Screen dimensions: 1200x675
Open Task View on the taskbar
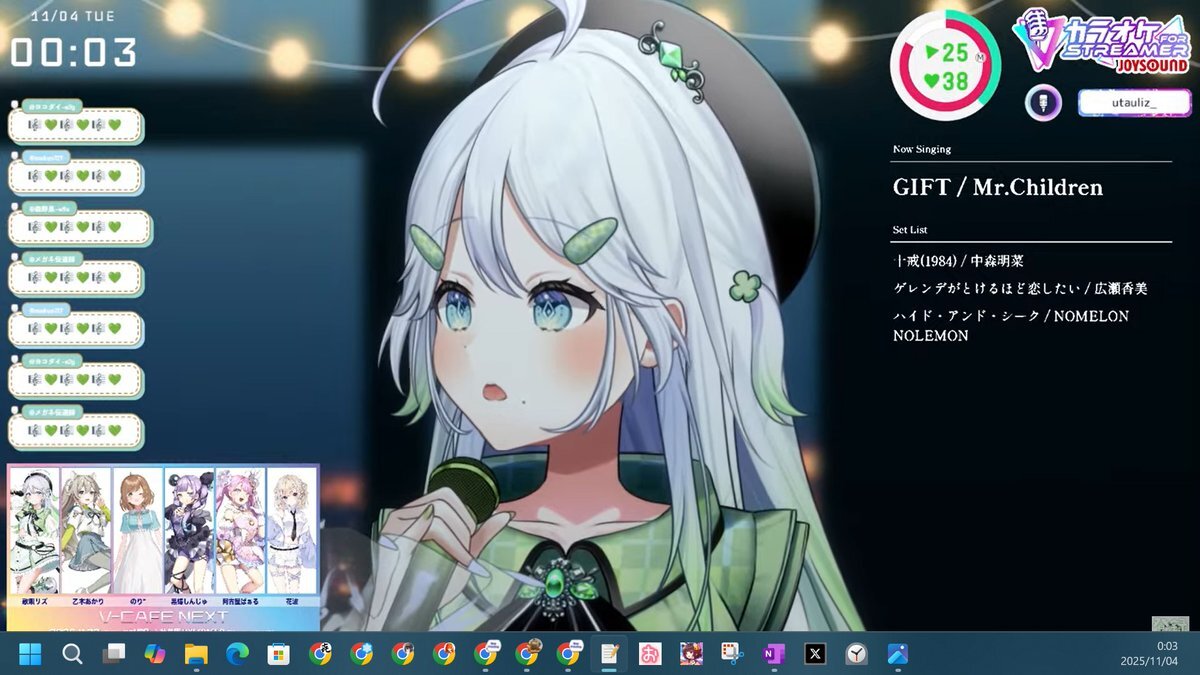pos(114,654)
